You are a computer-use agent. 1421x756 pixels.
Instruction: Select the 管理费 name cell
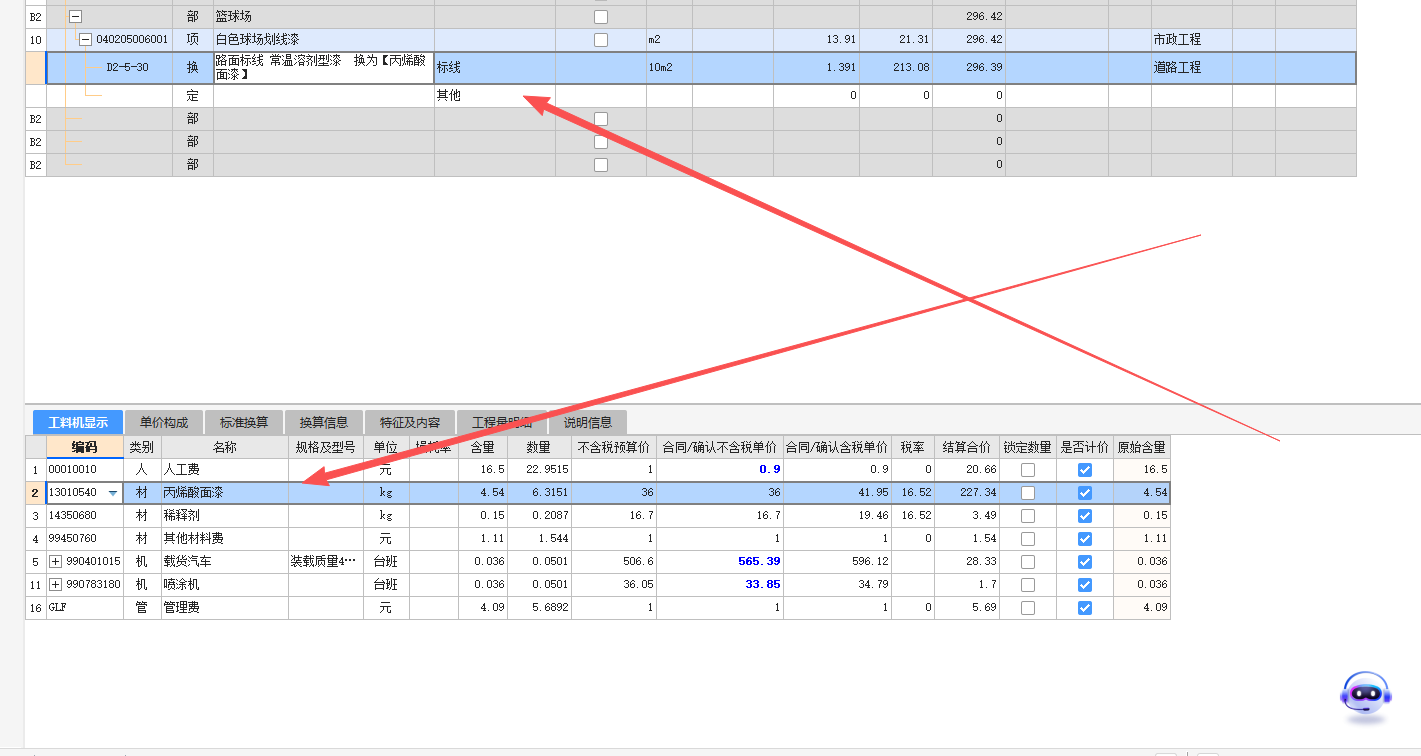pos(225,608)
